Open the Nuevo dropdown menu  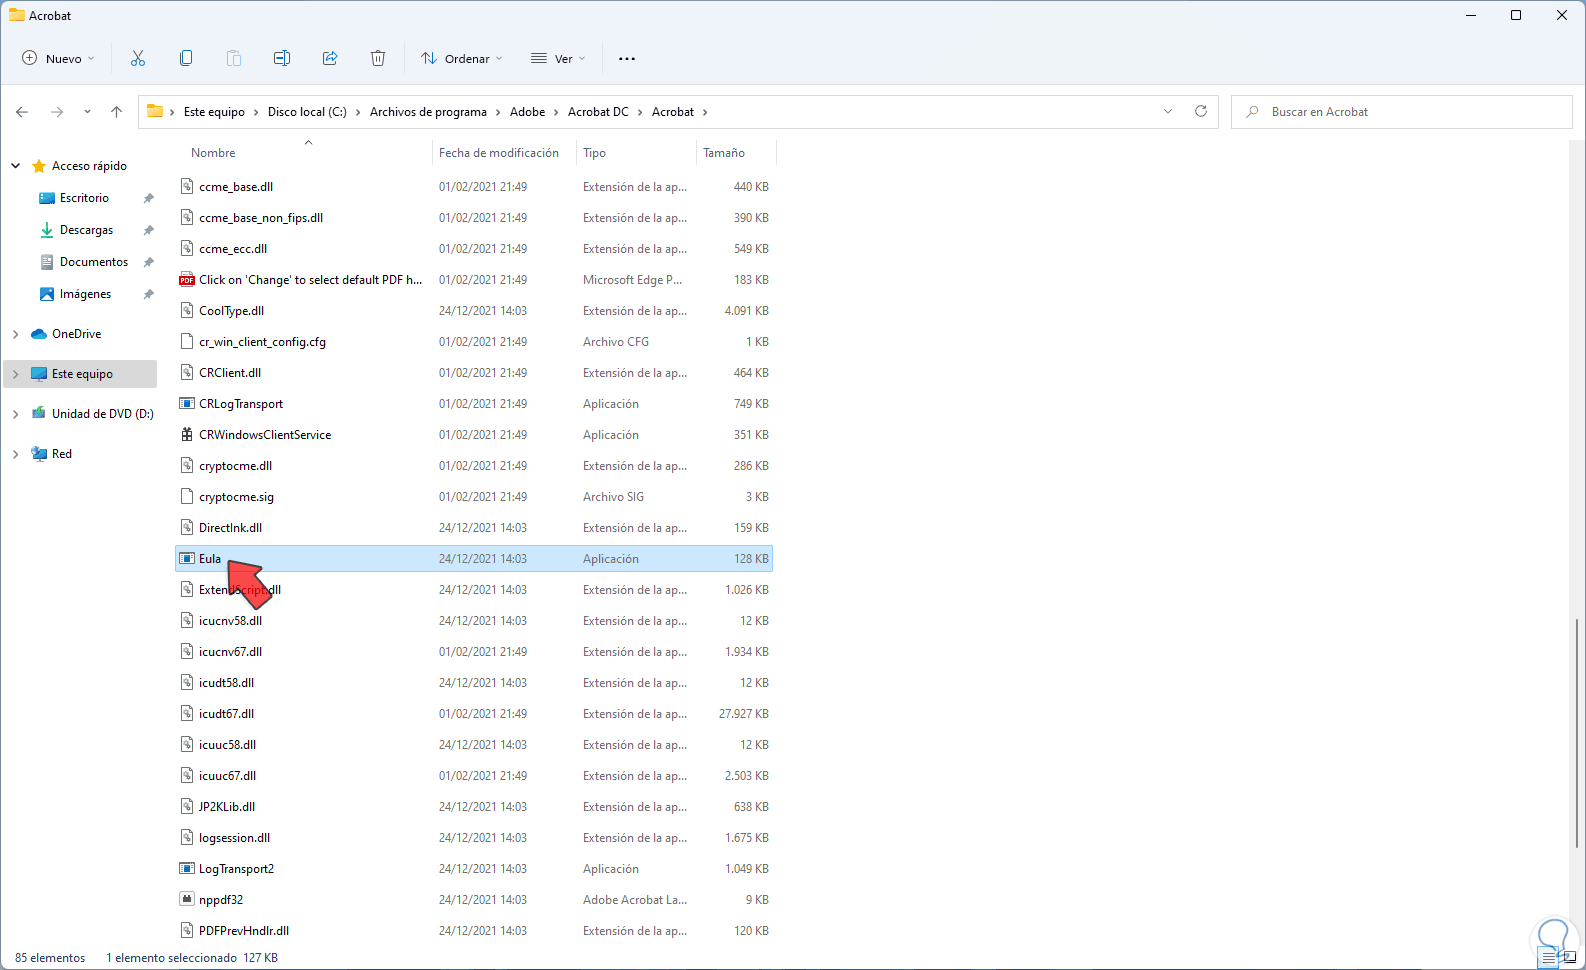59,58
